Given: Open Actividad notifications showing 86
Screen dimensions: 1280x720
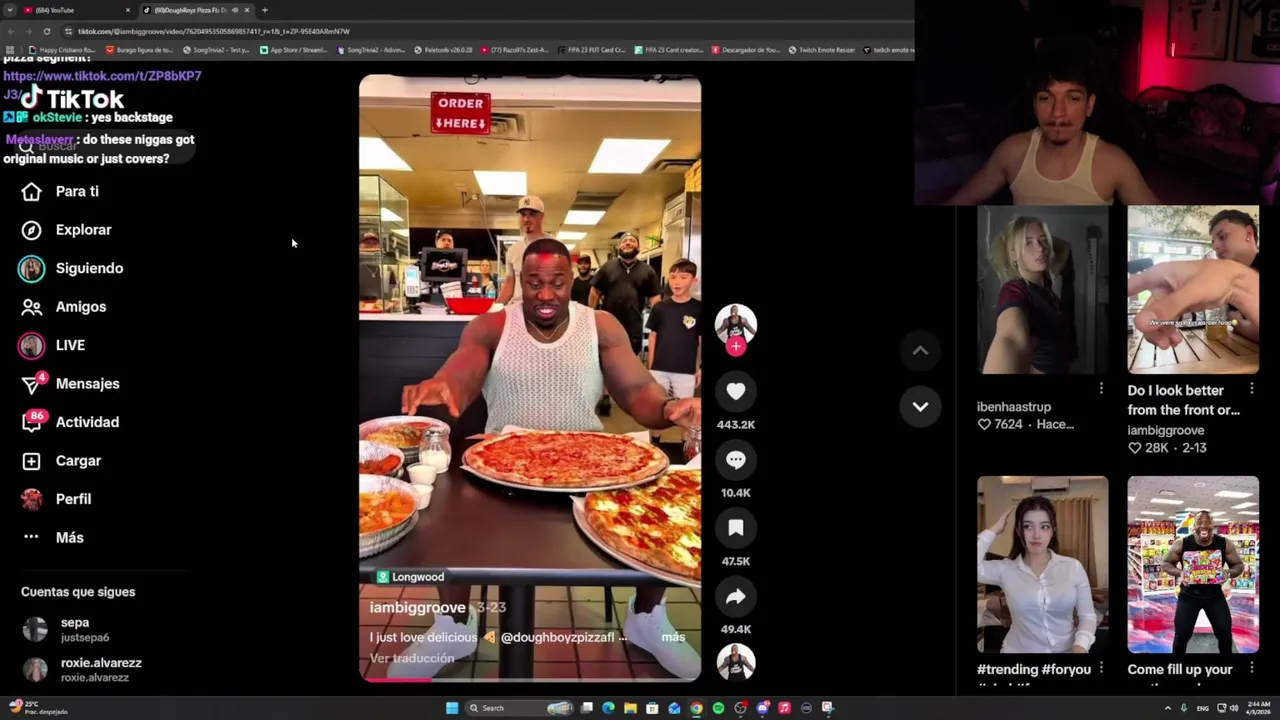Looking at the screenshot, I should pos(70,422).
